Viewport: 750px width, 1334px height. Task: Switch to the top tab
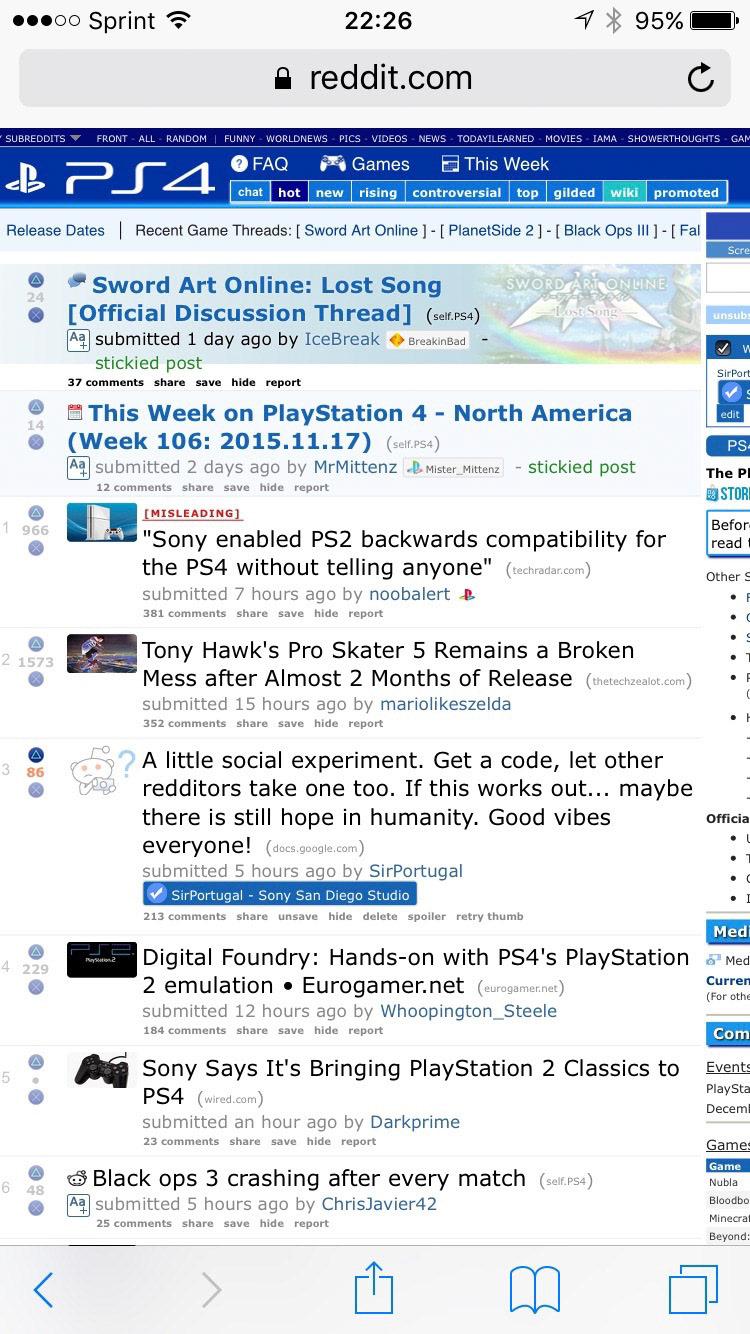pos(528,192)
